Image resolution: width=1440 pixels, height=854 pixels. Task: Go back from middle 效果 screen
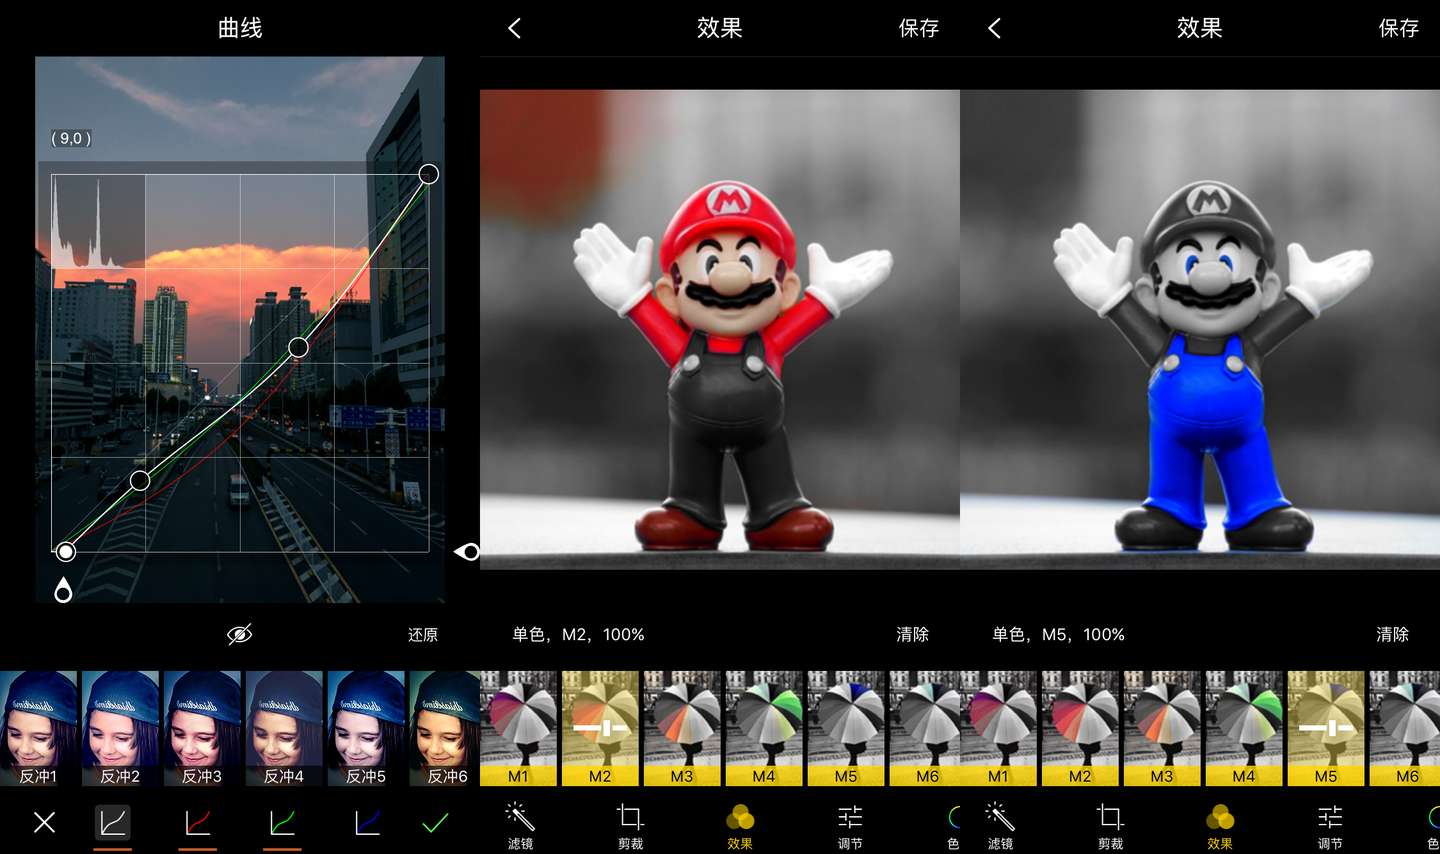point(514,28)
